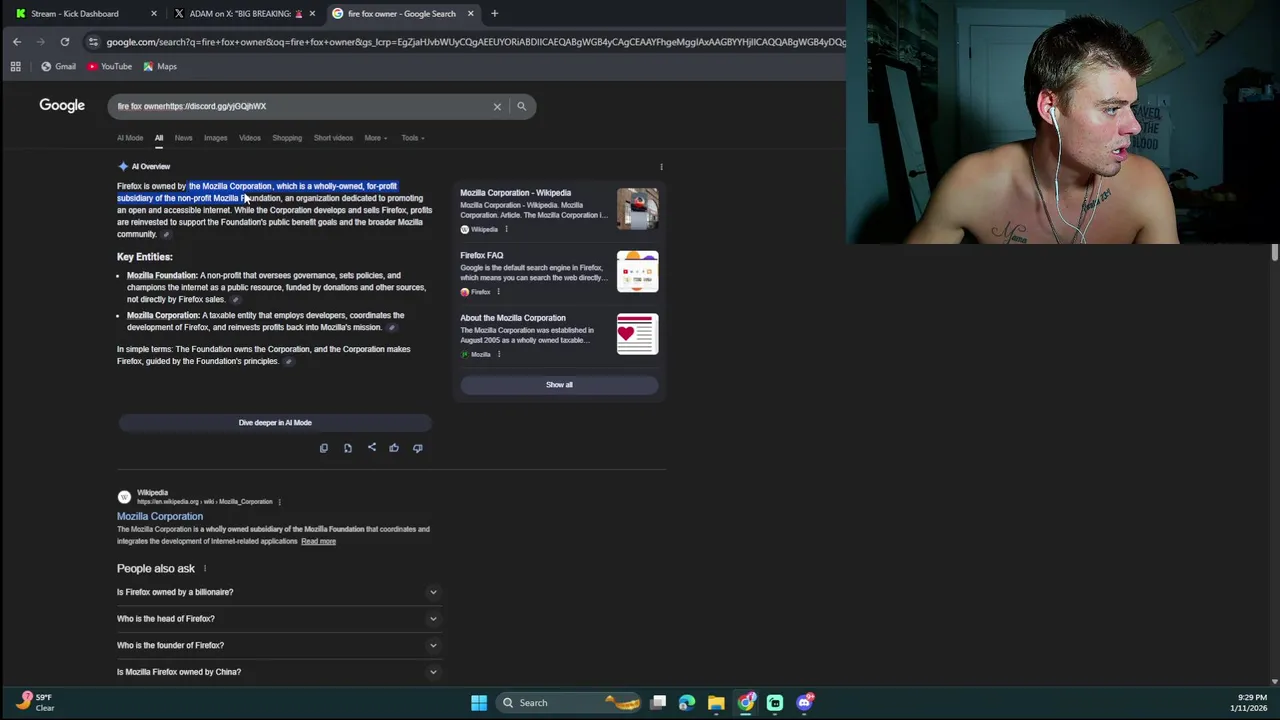This screenshot has width=1280, height=720.
Task: Open the clock showing 9:29 PM
Action: point(1250,703)
